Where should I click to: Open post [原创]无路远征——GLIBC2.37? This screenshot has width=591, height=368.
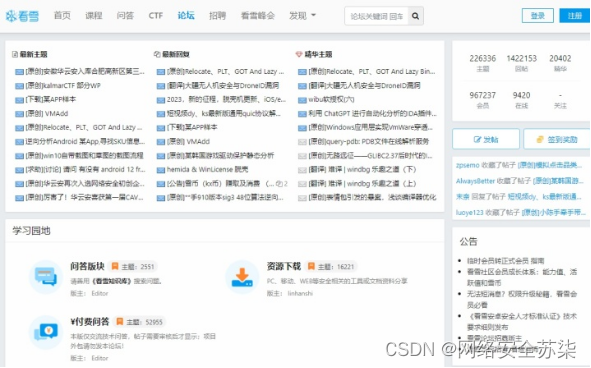(370, 156)
